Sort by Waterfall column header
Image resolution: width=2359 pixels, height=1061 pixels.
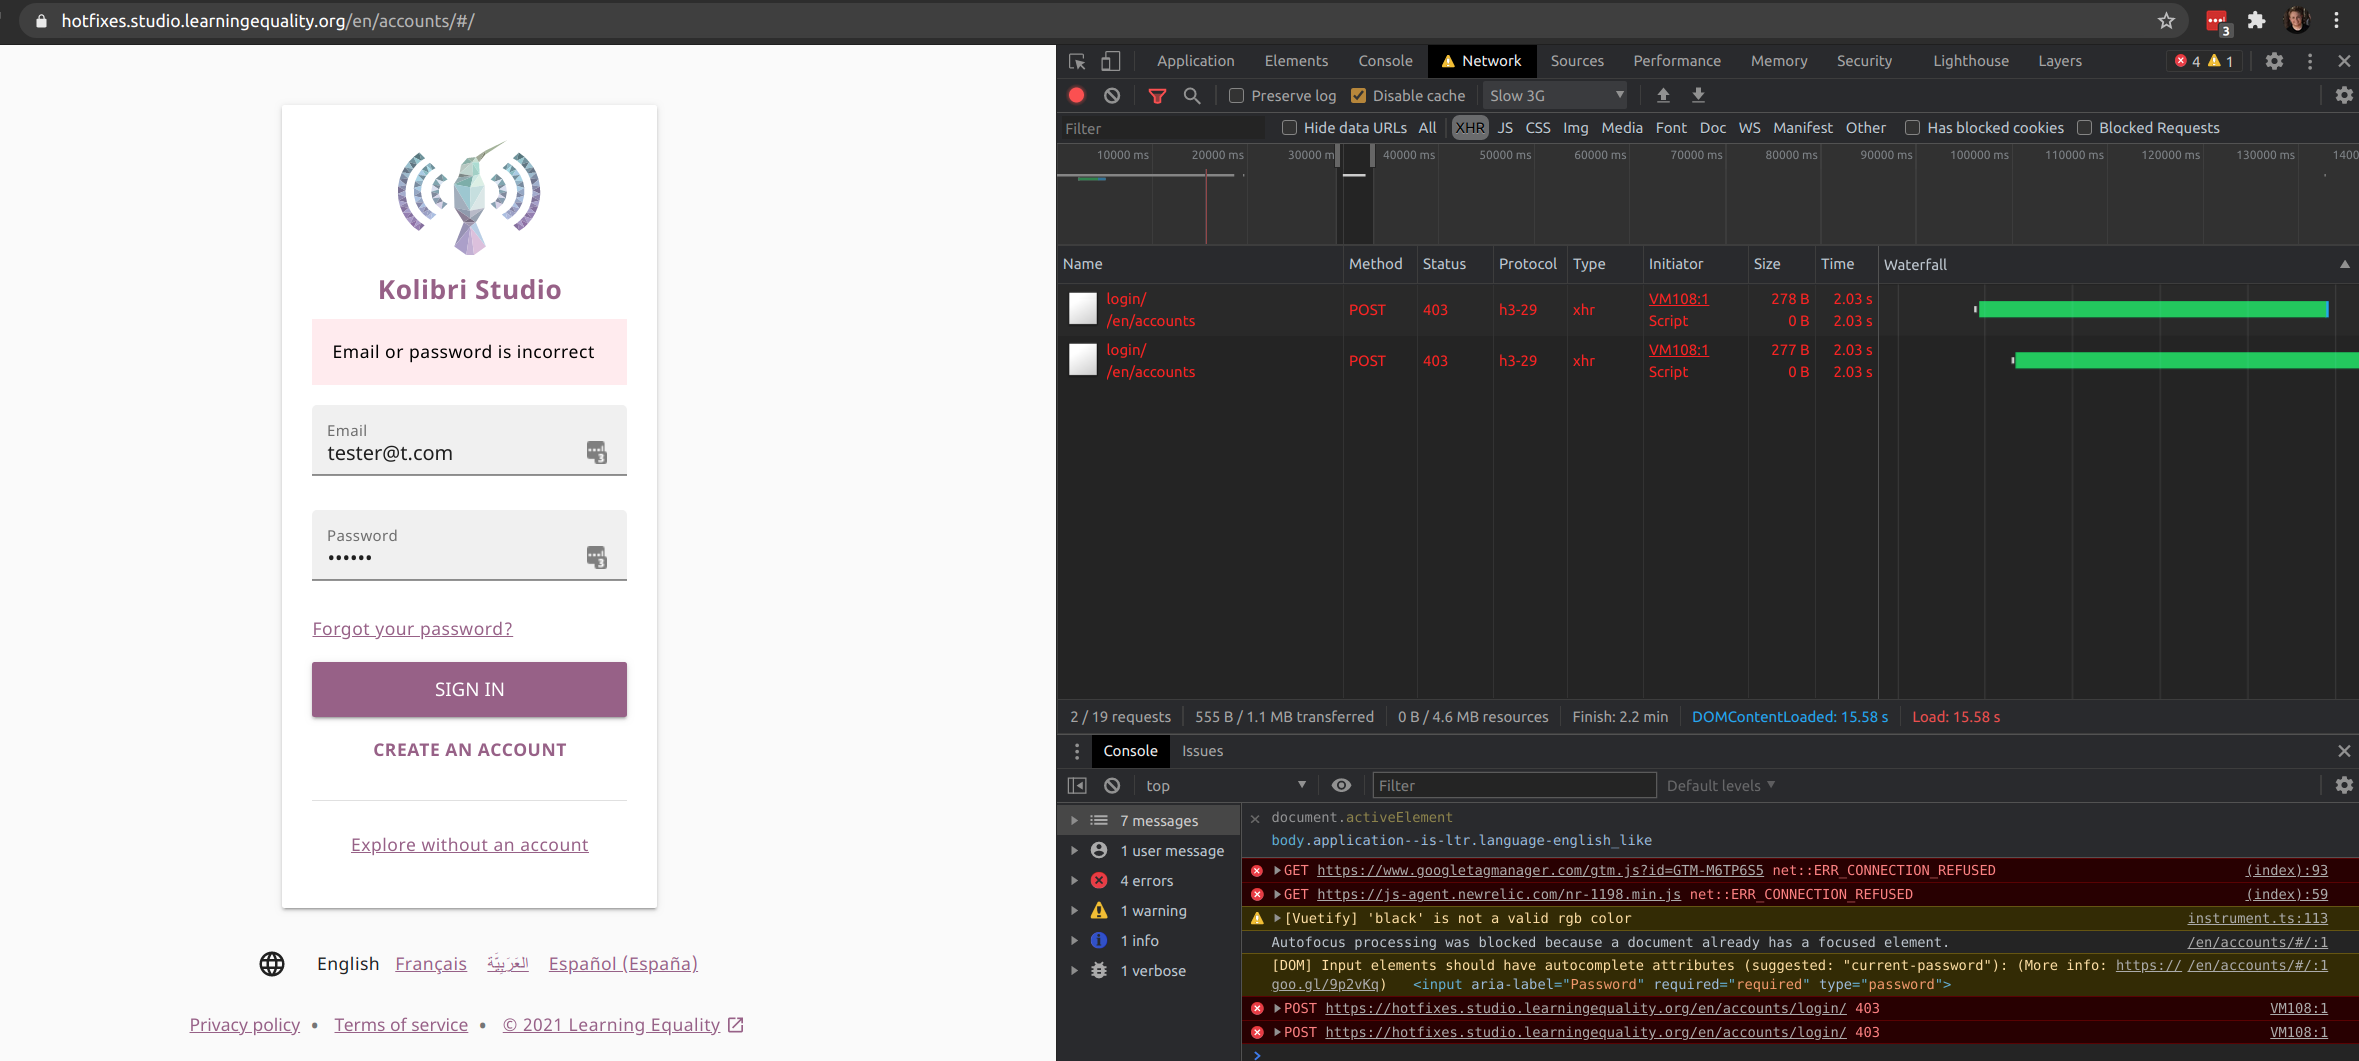click(x=2117, y=264)
